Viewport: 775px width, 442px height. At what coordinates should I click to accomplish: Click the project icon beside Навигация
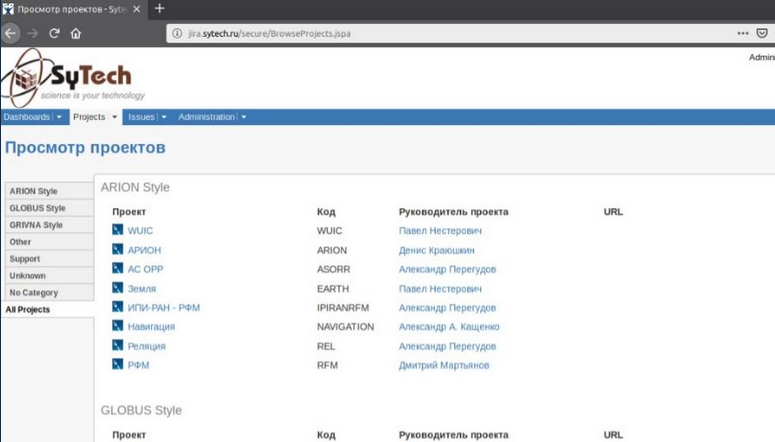[x=117, y=327]
